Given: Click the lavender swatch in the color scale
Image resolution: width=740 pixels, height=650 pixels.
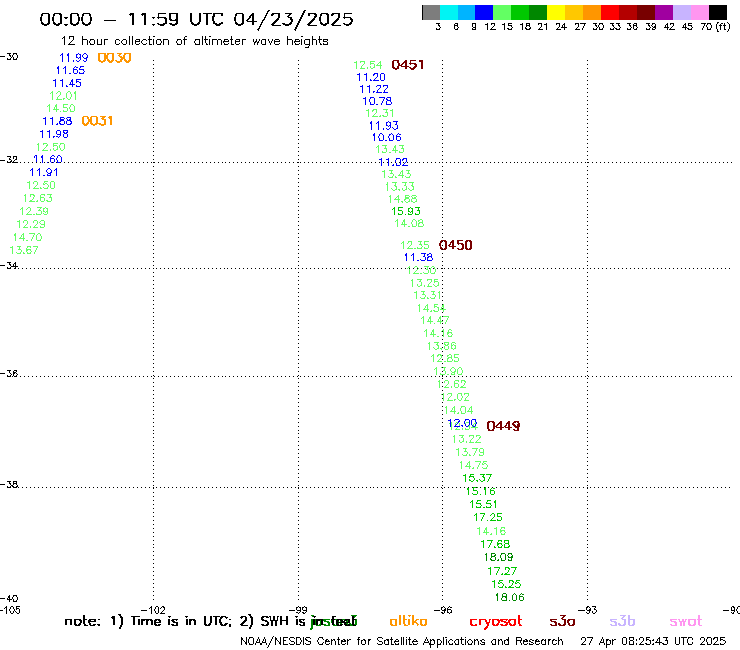Looking at the screenshot, I should pos(681,12).
